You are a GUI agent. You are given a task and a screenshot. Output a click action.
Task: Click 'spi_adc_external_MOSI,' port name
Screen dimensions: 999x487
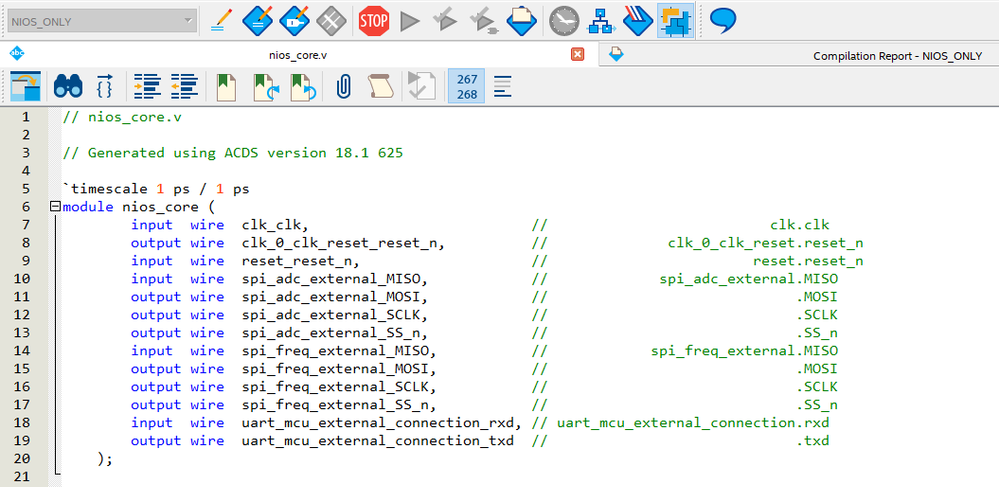click(x=335, y=297)
